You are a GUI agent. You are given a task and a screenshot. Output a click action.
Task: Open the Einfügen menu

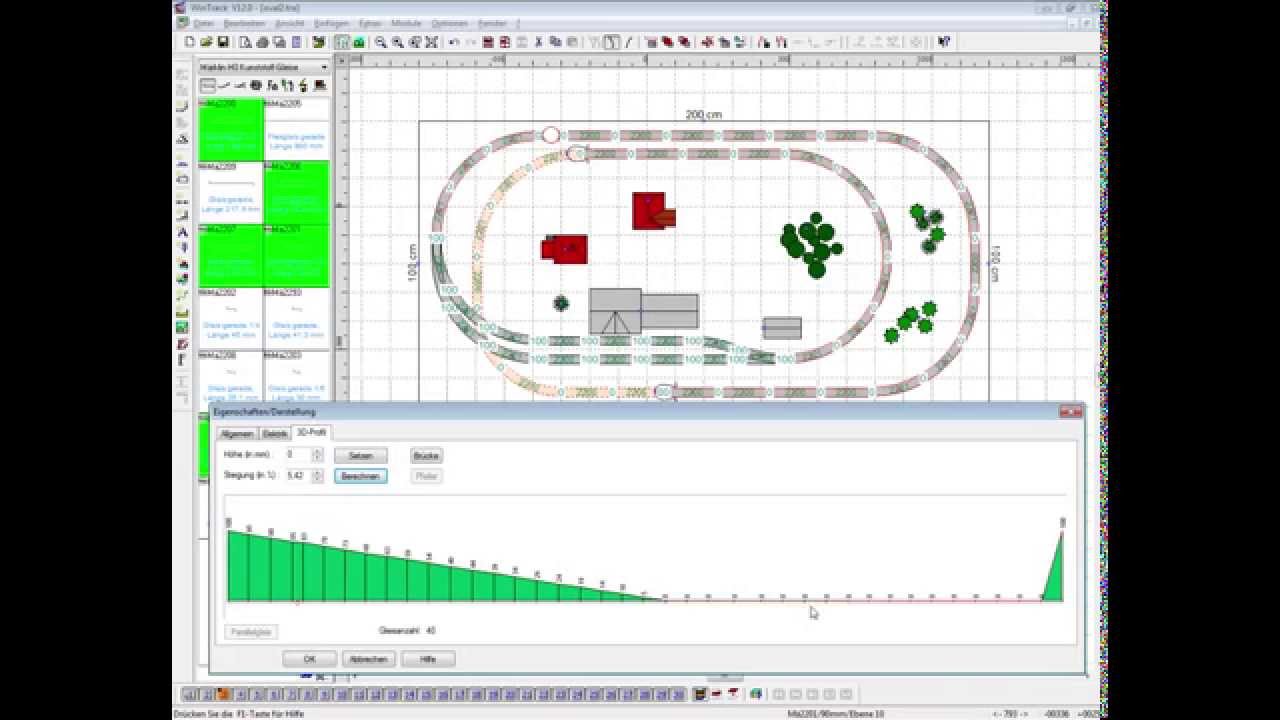[x=331, y=22]
